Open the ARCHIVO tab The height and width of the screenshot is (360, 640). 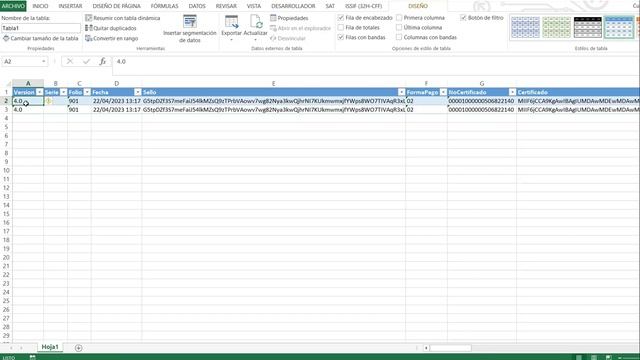pyautogui.click(x=13, y=6)
